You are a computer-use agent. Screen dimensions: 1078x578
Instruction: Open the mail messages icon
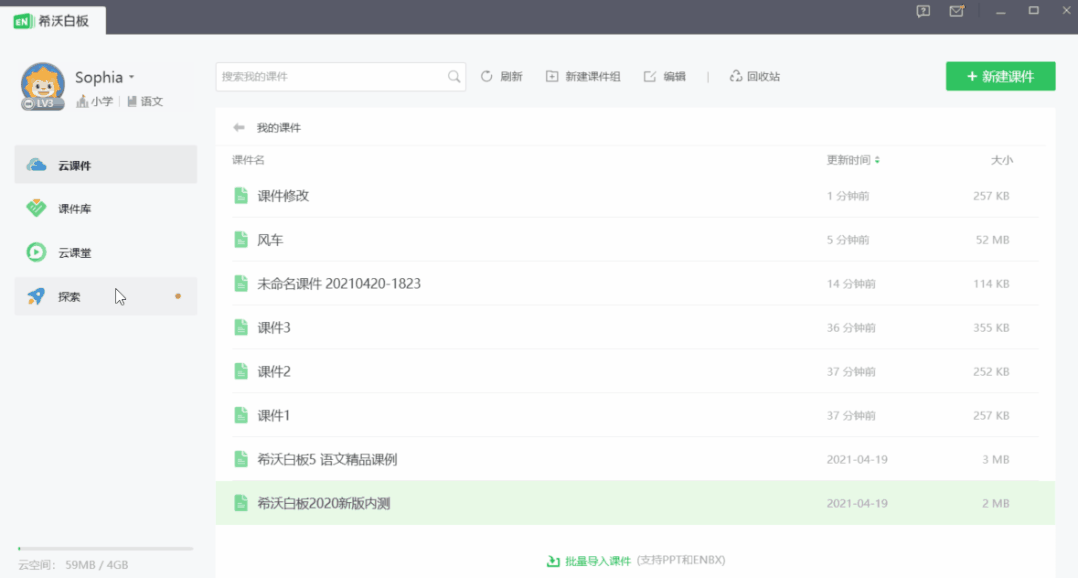[956, 11]
